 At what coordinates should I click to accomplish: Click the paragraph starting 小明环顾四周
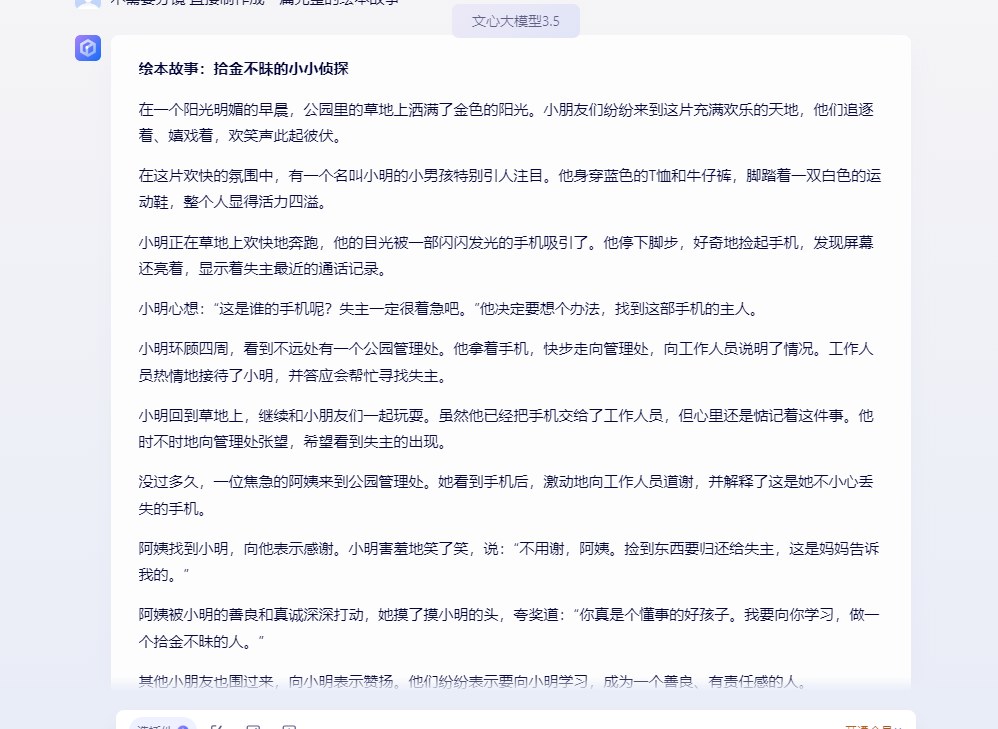pyautogui.click(x=507, y=362)
